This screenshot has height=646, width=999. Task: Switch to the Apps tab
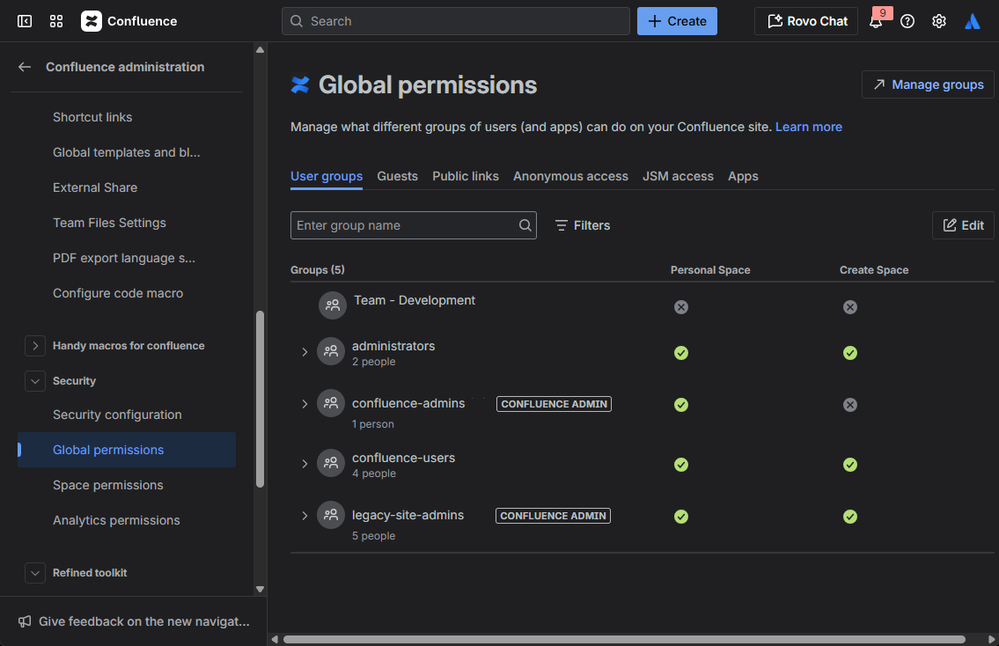(x=744, y=176)
